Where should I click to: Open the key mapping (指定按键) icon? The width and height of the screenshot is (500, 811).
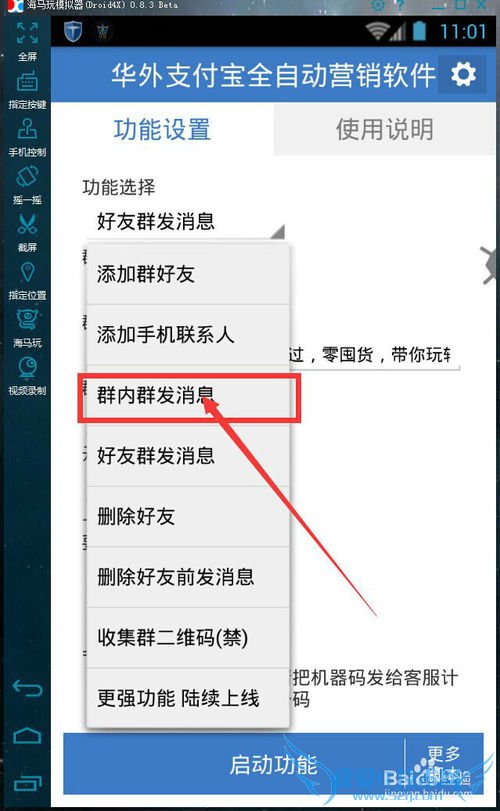pos(27,83)
